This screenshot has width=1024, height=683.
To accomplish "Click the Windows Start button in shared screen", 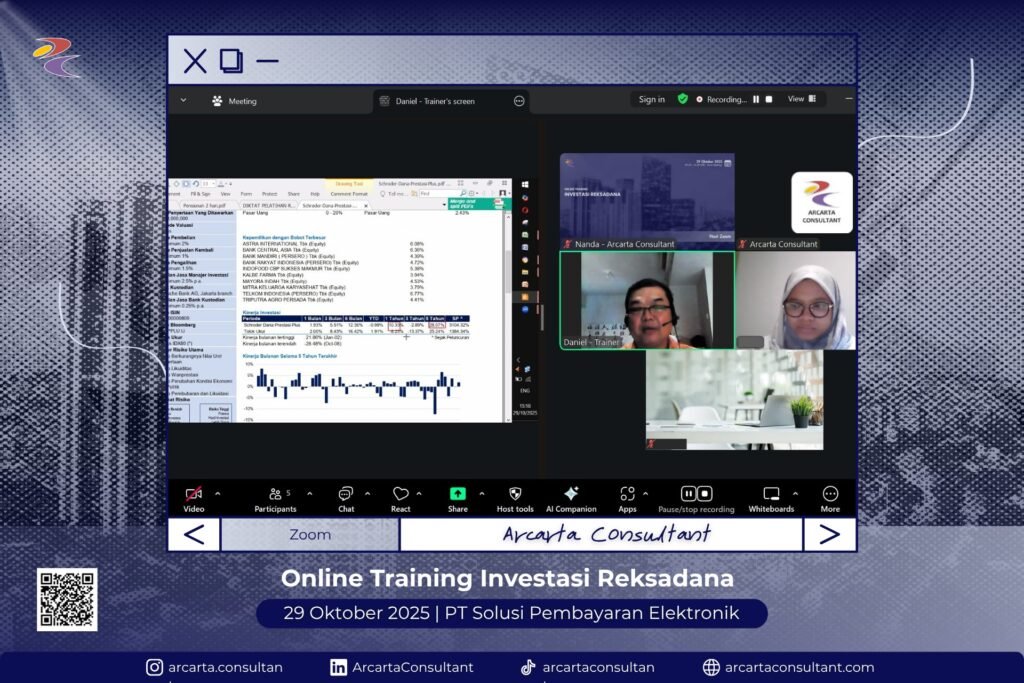I will click(x=524, y=184).
